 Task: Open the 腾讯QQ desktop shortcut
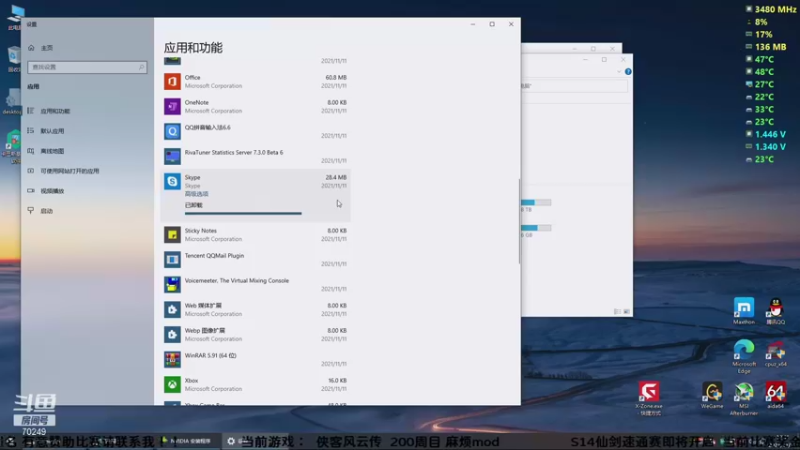pyautogui.click(x=776, y=311)
